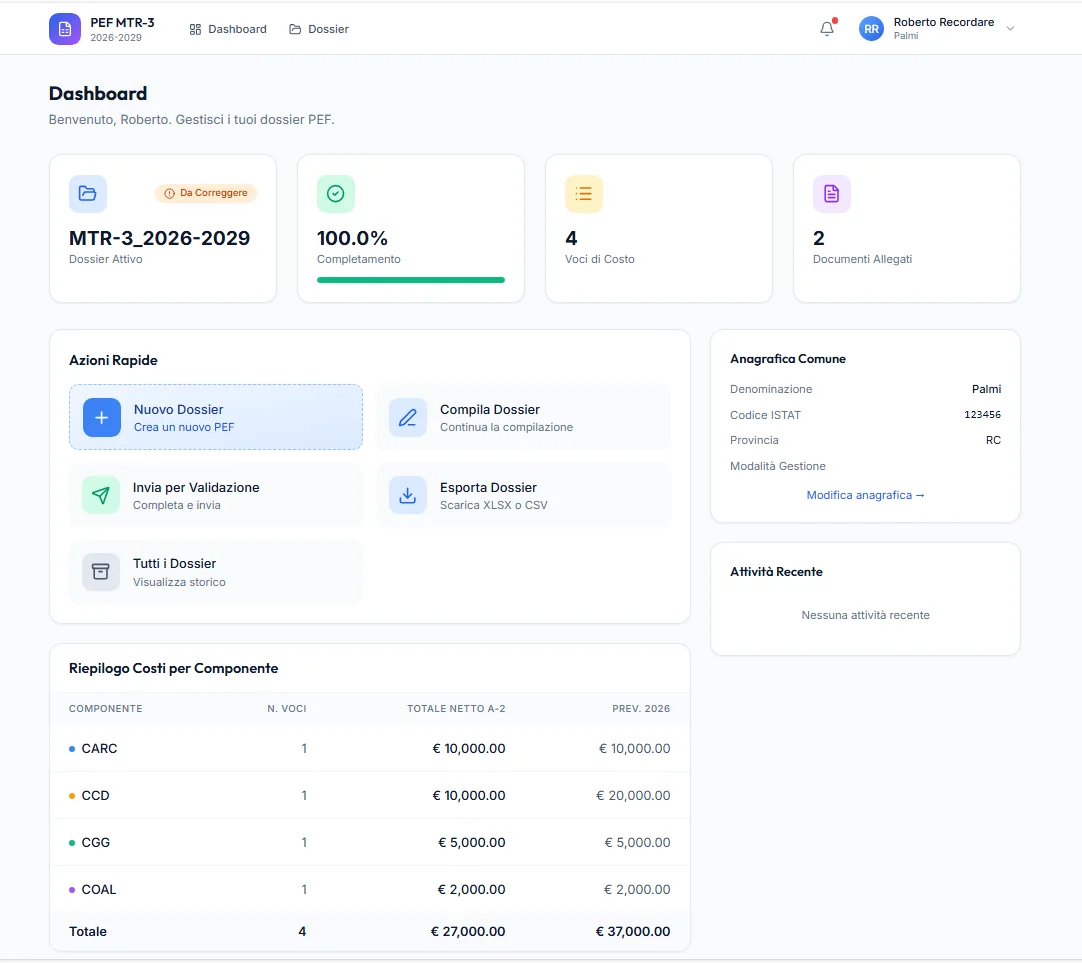This screenshot has width=1082, height=963.
Task: Click the download icon for Esporta Dossier
Action: (408, 495)
